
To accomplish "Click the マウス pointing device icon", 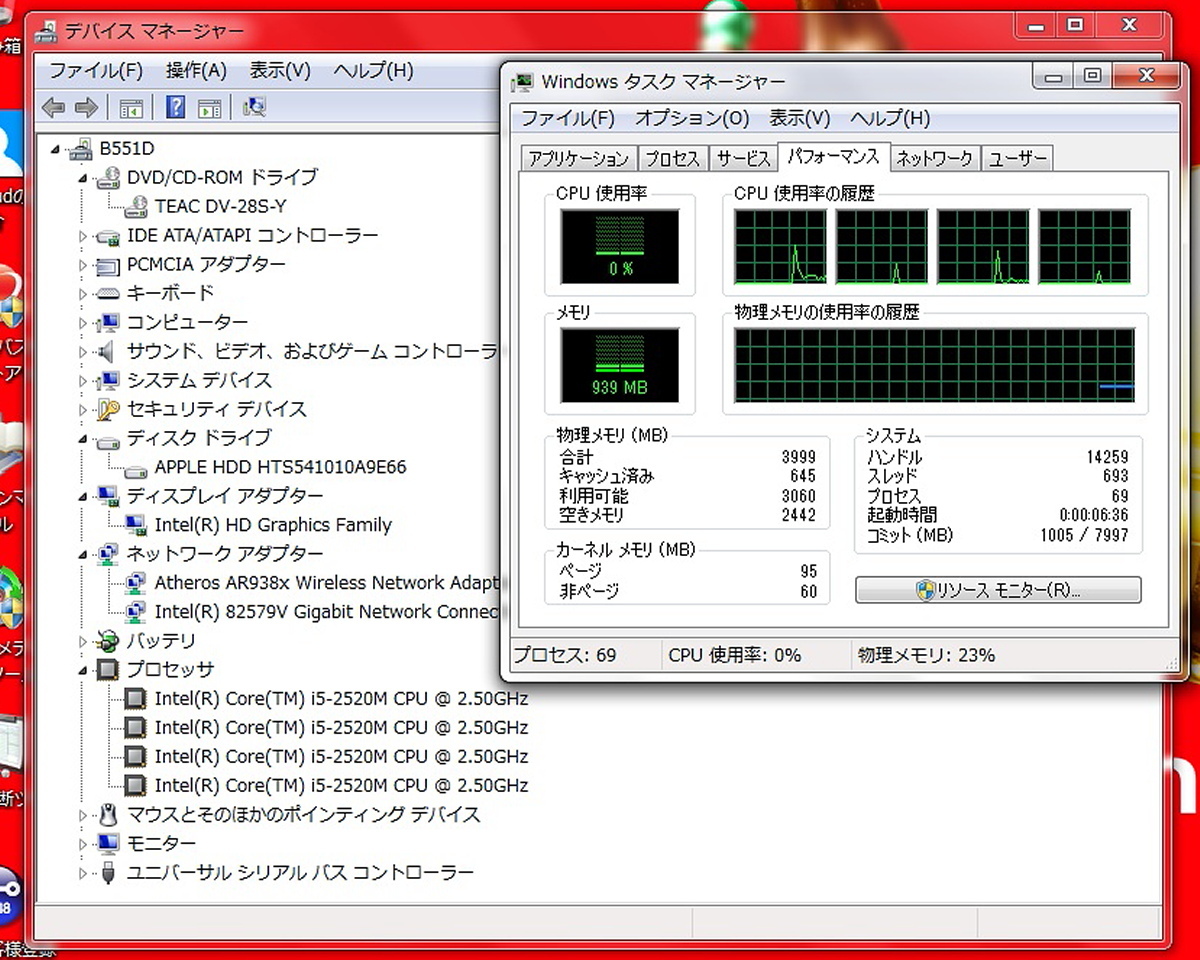I will [x=109, y=815].
